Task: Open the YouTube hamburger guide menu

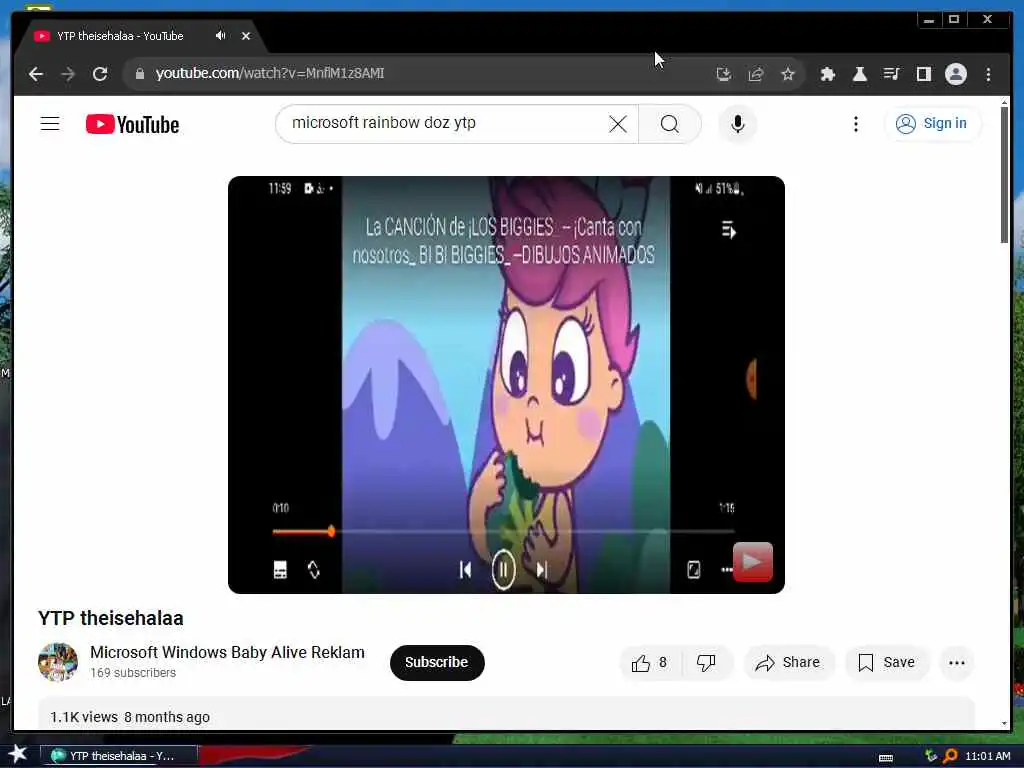Action: point(50,123)
